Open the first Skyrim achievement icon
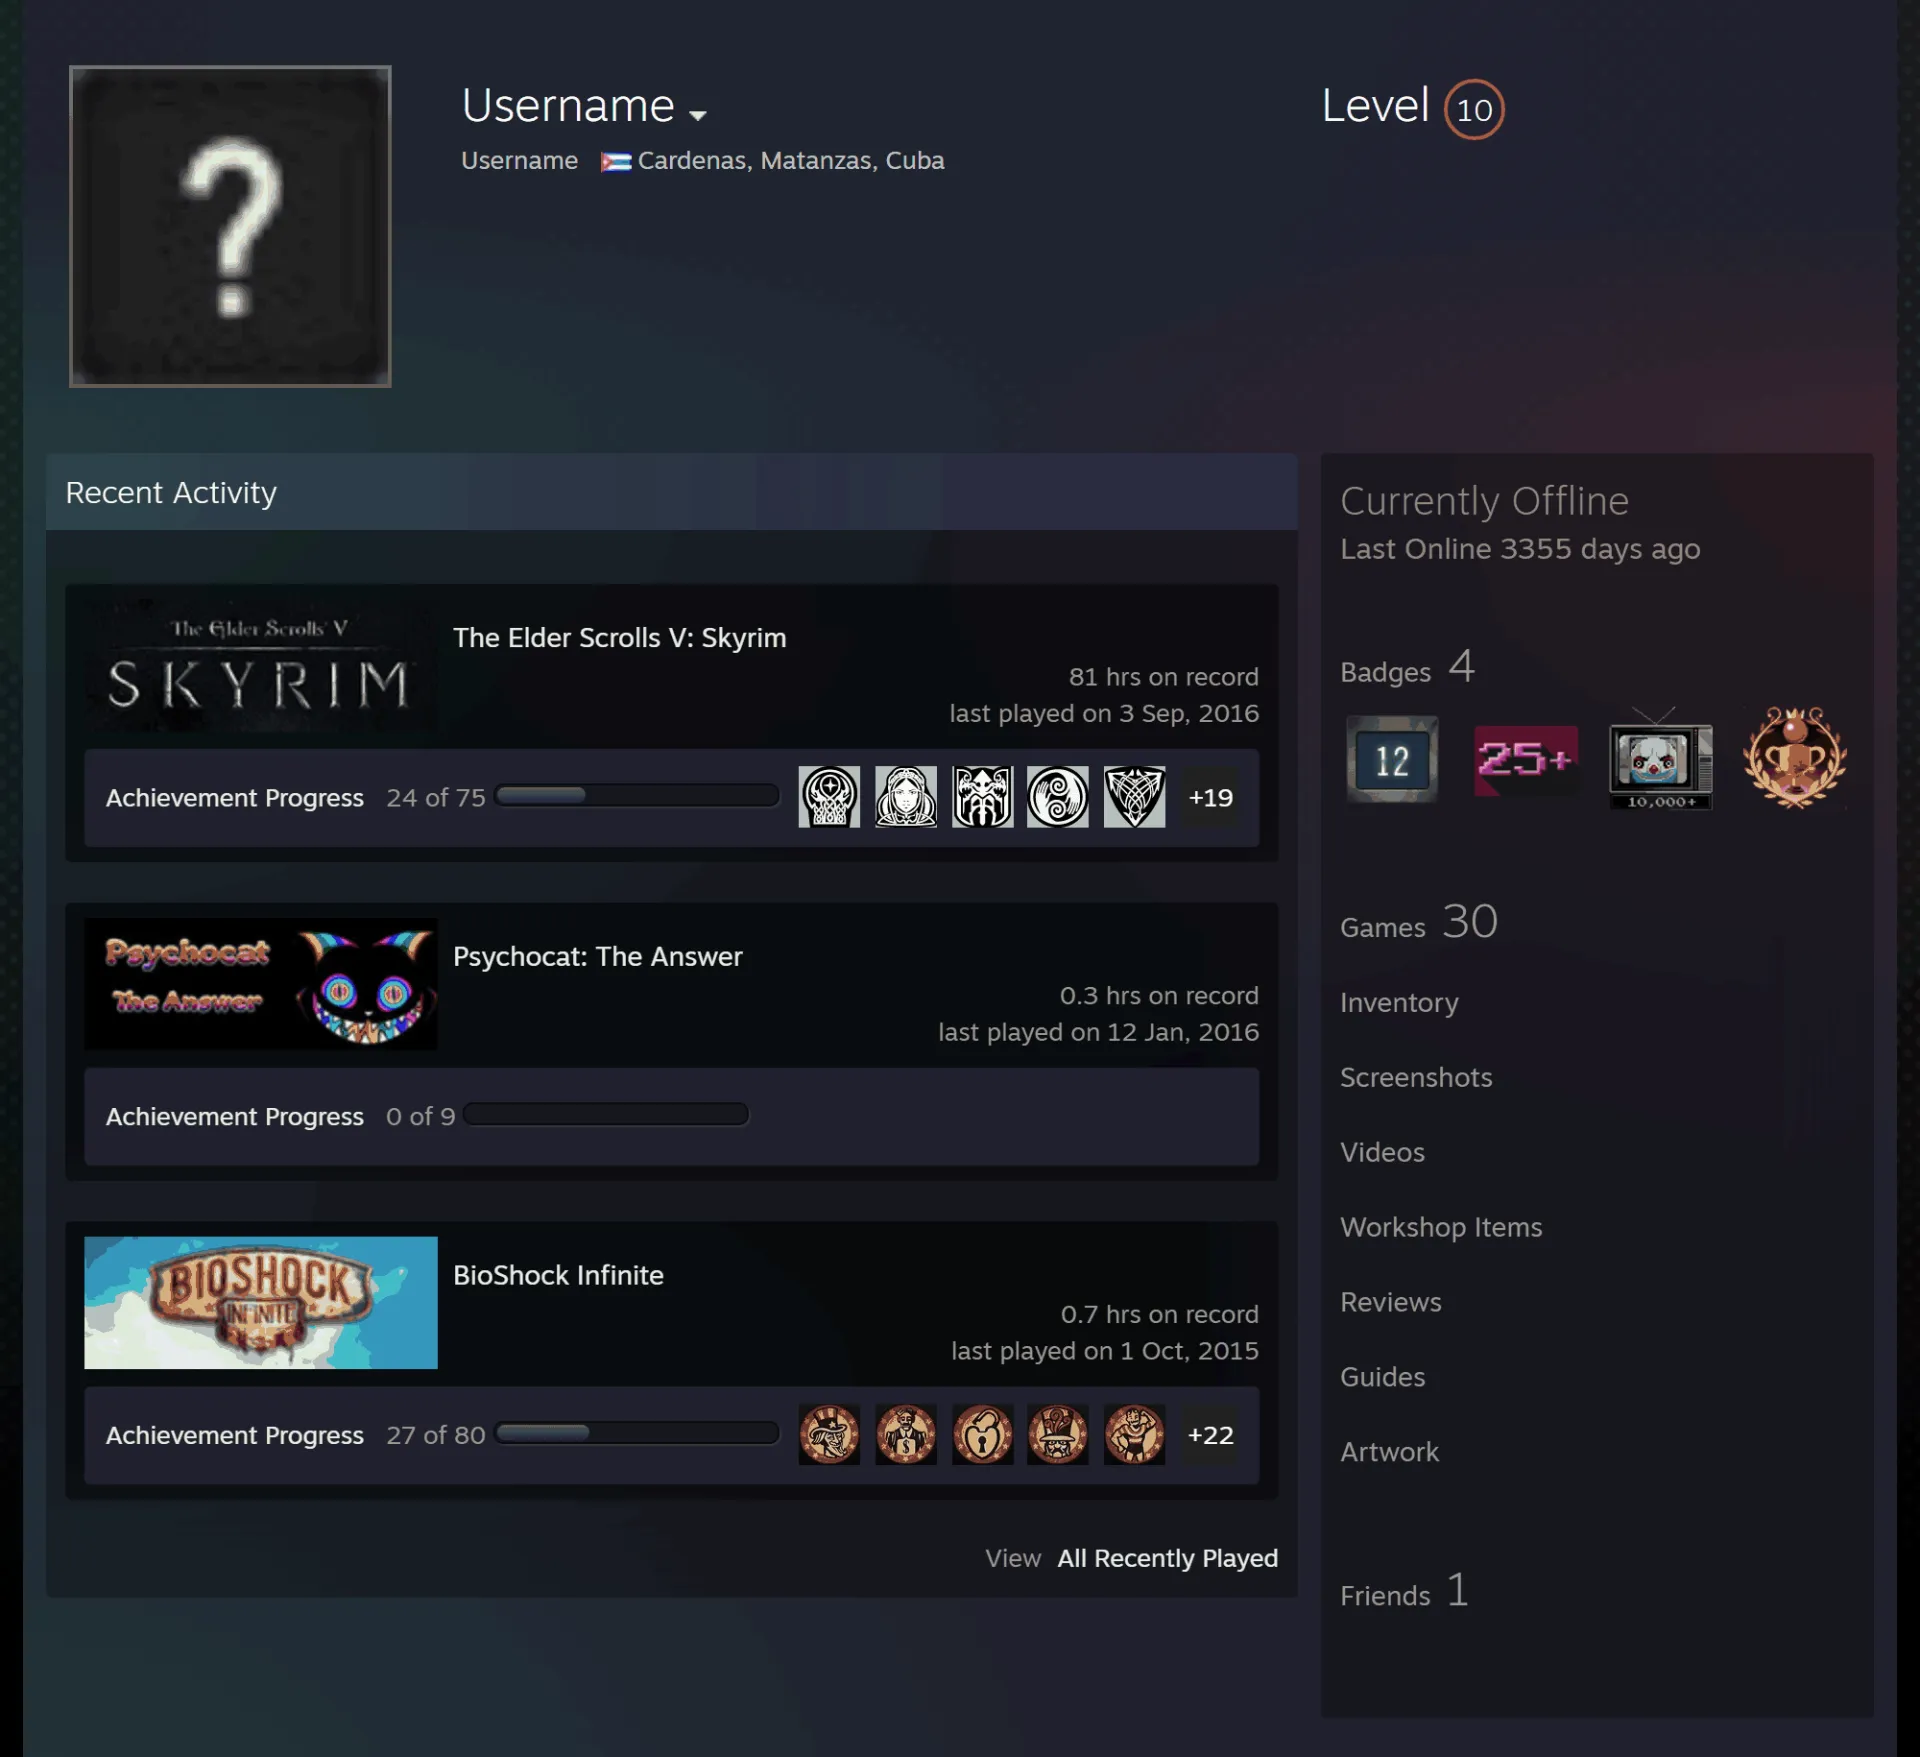This screenshot has height=1757, width=1920. coord(829,797)
